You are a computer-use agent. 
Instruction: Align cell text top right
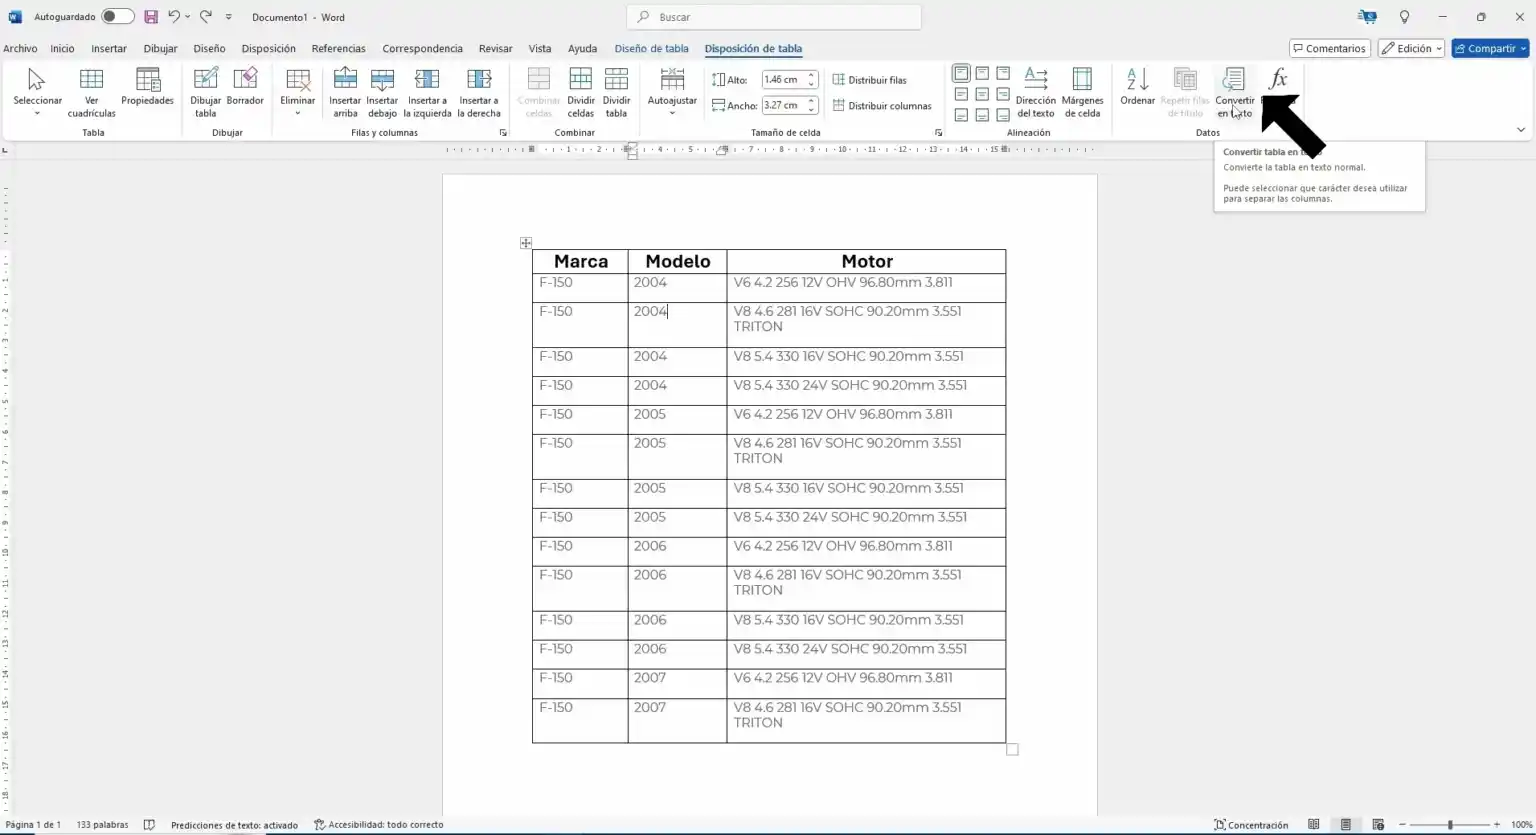[1003, 73]
